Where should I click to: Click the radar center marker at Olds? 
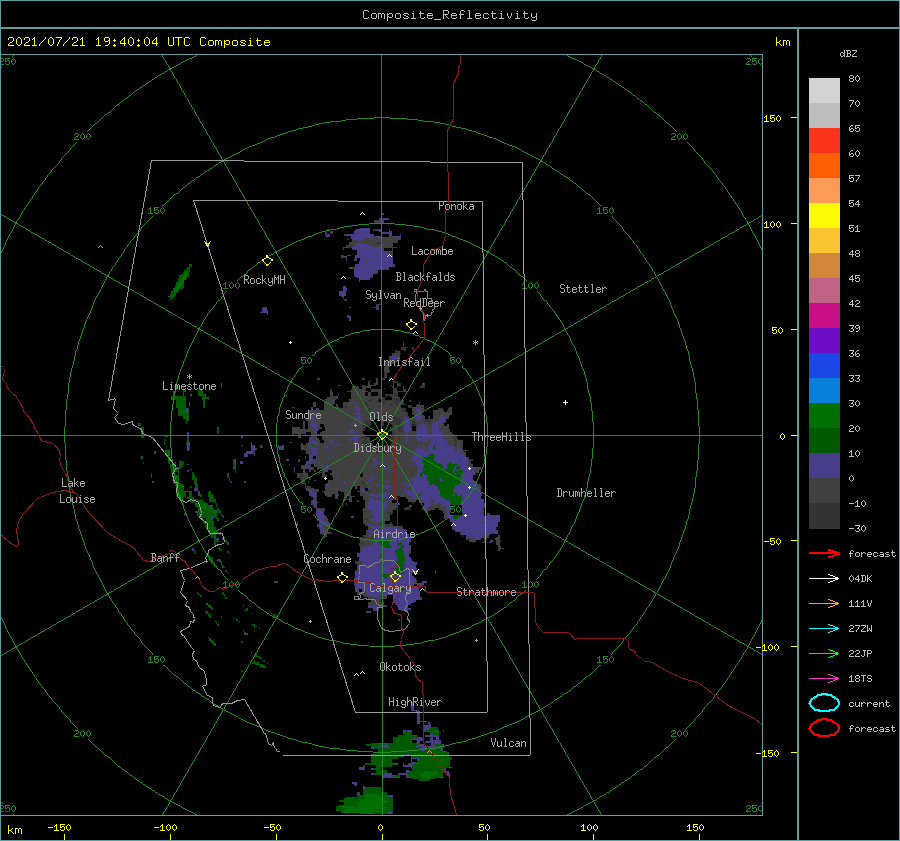tap(382, 435)
